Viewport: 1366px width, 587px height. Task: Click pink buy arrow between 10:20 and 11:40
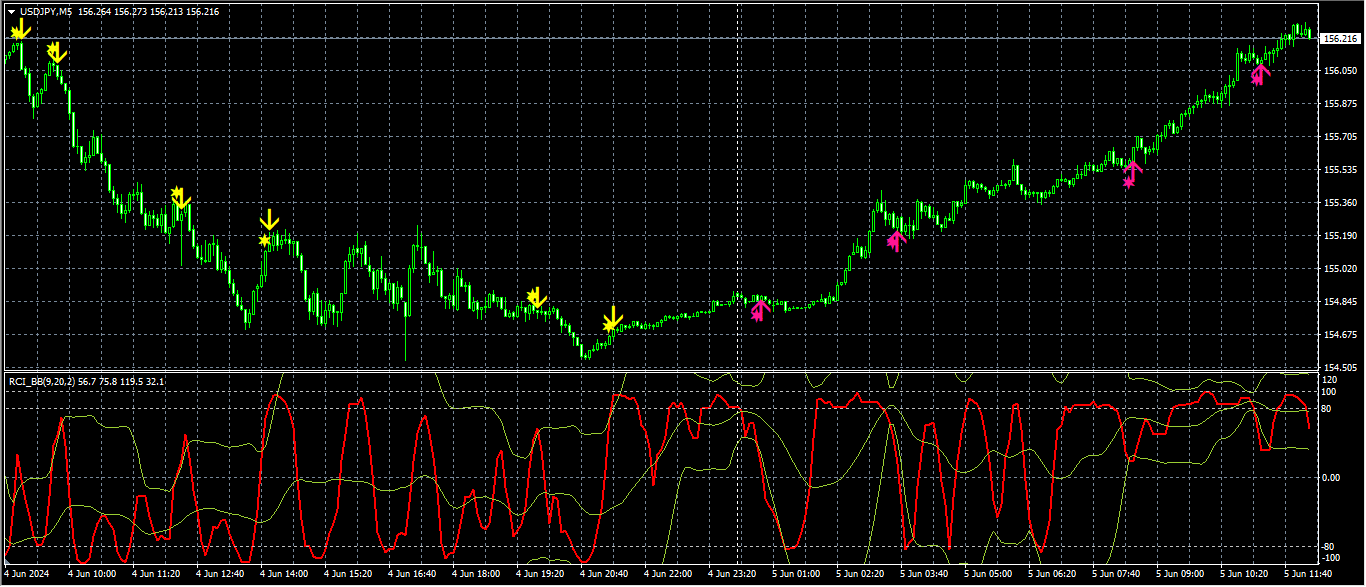coord(1260,74)
